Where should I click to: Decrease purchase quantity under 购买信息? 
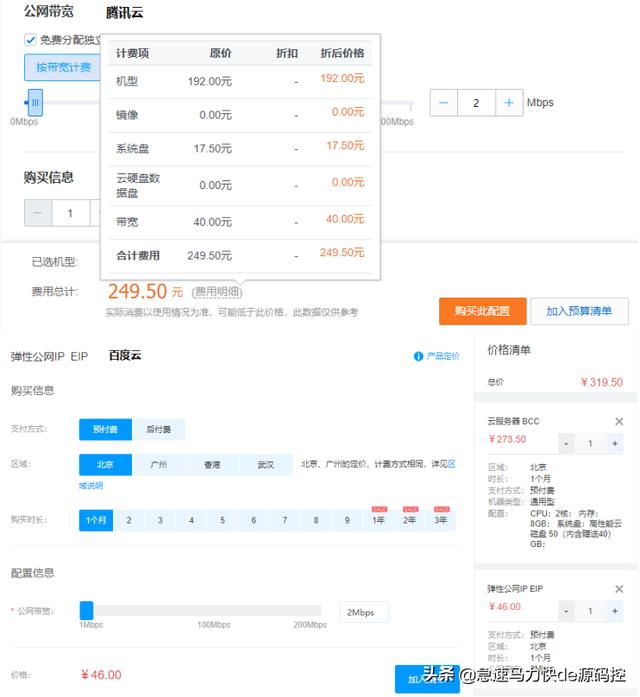click(x=38, y=213)
